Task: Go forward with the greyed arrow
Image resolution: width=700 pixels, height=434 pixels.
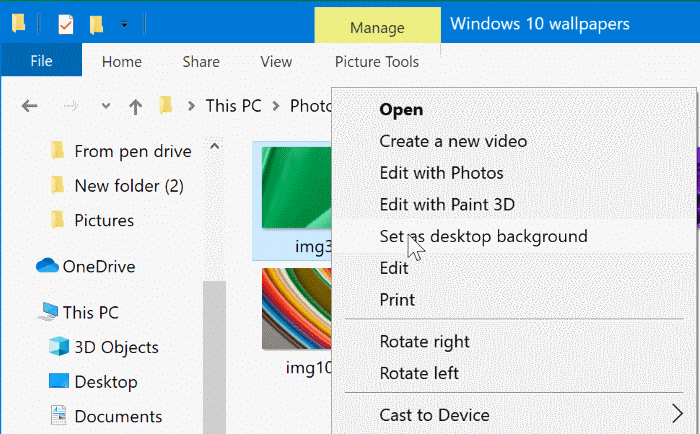Action: tap(71, 106)
